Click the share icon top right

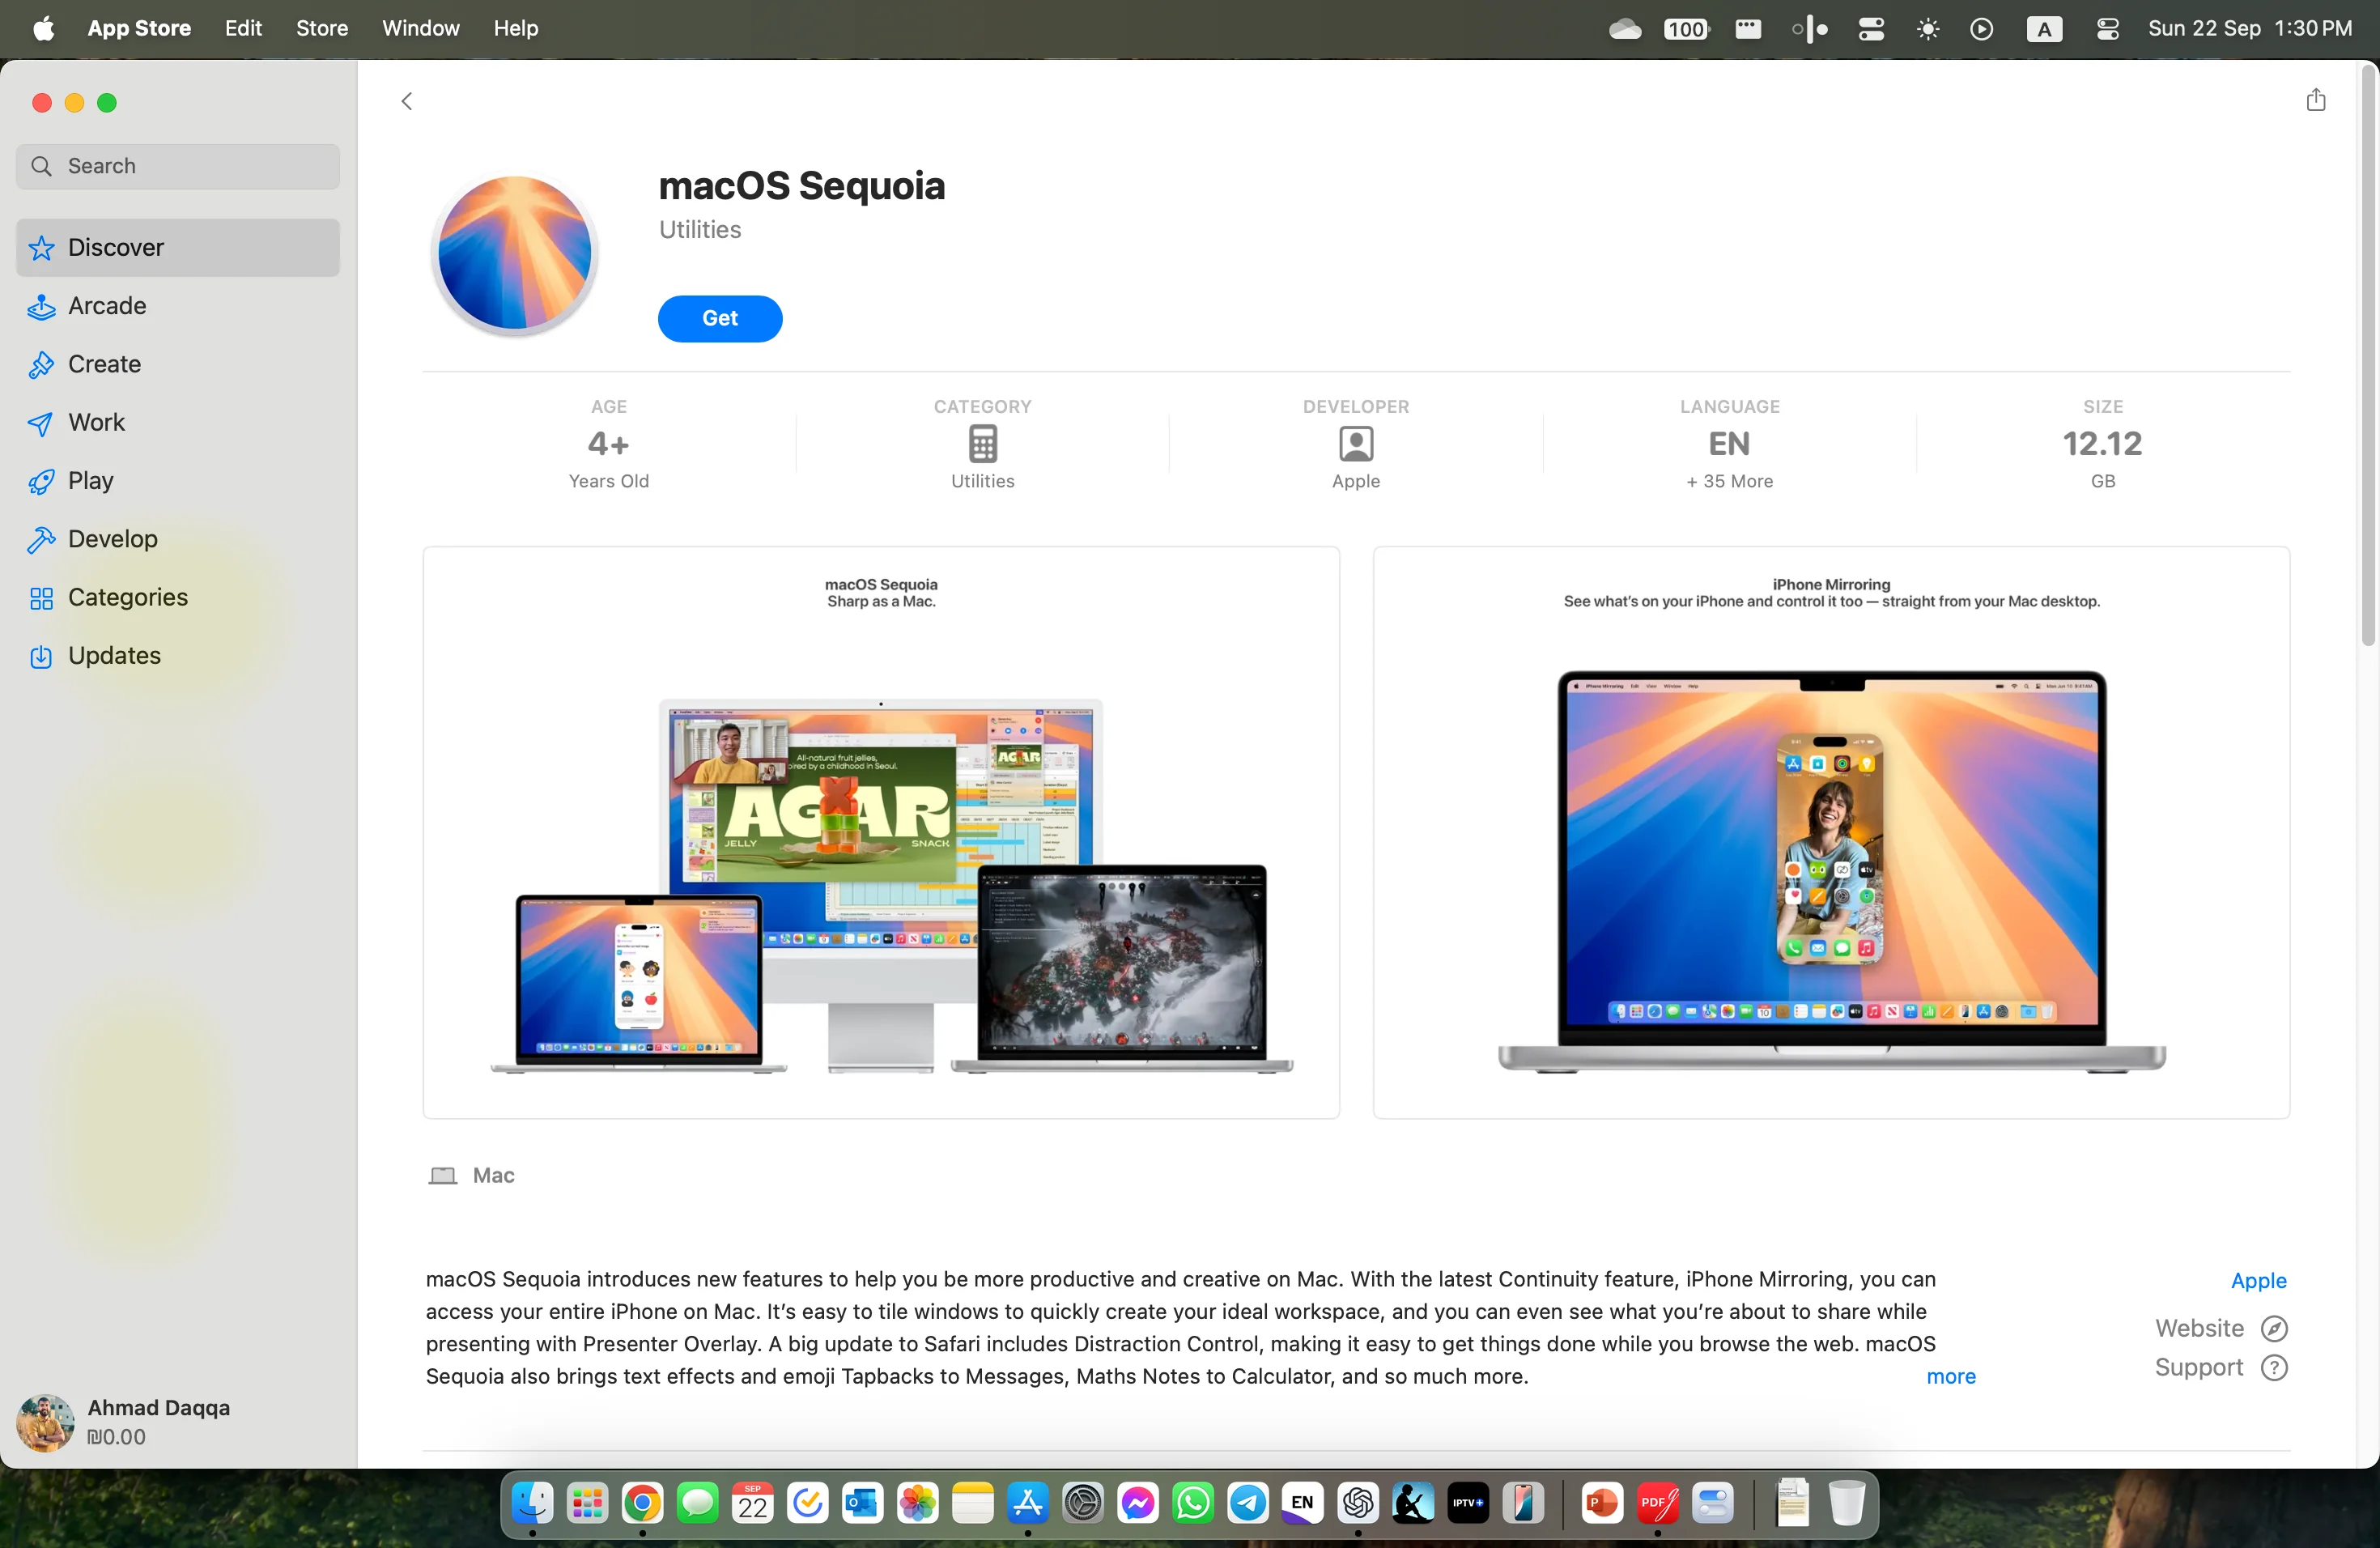coord(2316,99)
